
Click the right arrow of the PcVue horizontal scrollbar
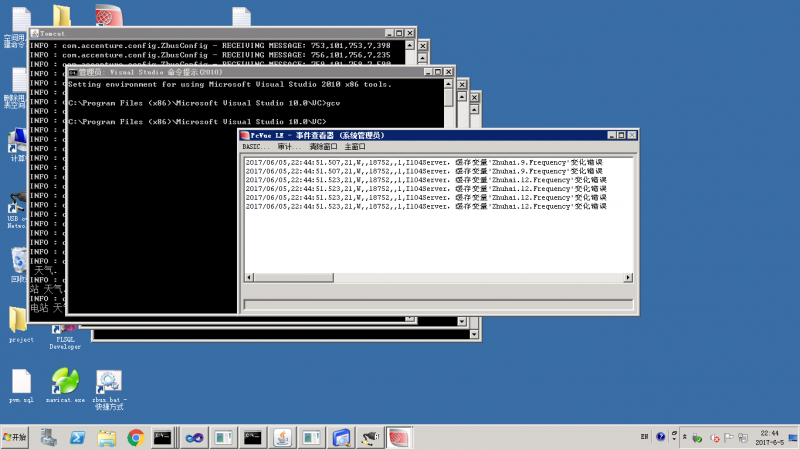(628, 278)
